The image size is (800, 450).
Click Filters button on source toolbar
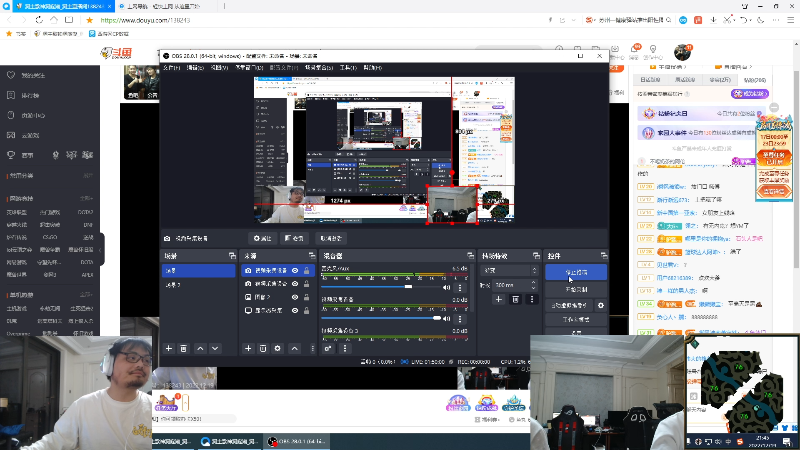pyautogui.click(x=294, y=238)
